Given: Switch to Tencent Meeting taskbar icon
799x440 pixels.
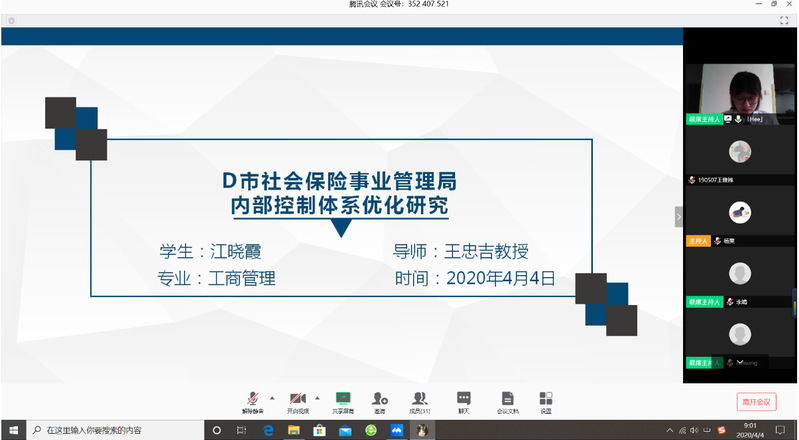Looking at the screenshot, I should pos(397,430).
